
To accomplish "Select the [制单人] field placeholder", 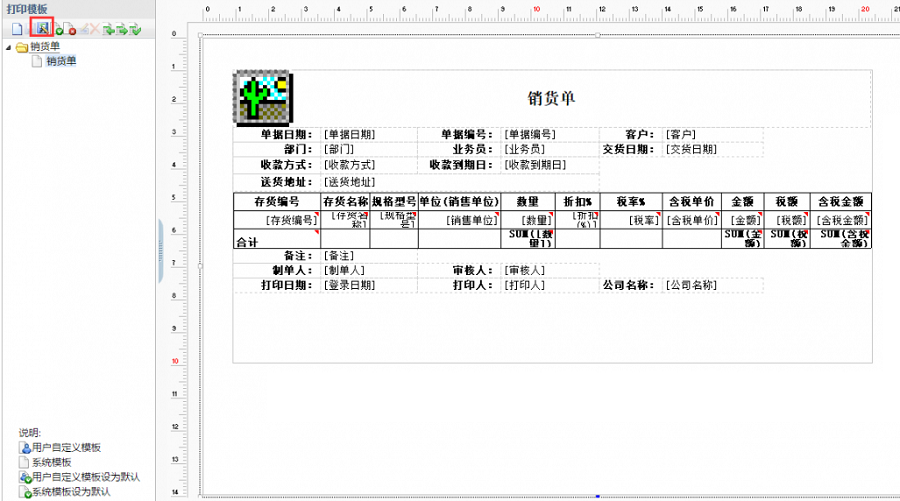I will 344,270.
